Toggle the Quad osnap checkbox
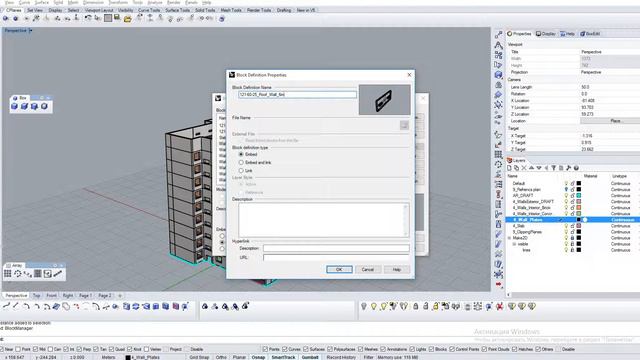The image size is (640, 360). click(x=111, y=349)
